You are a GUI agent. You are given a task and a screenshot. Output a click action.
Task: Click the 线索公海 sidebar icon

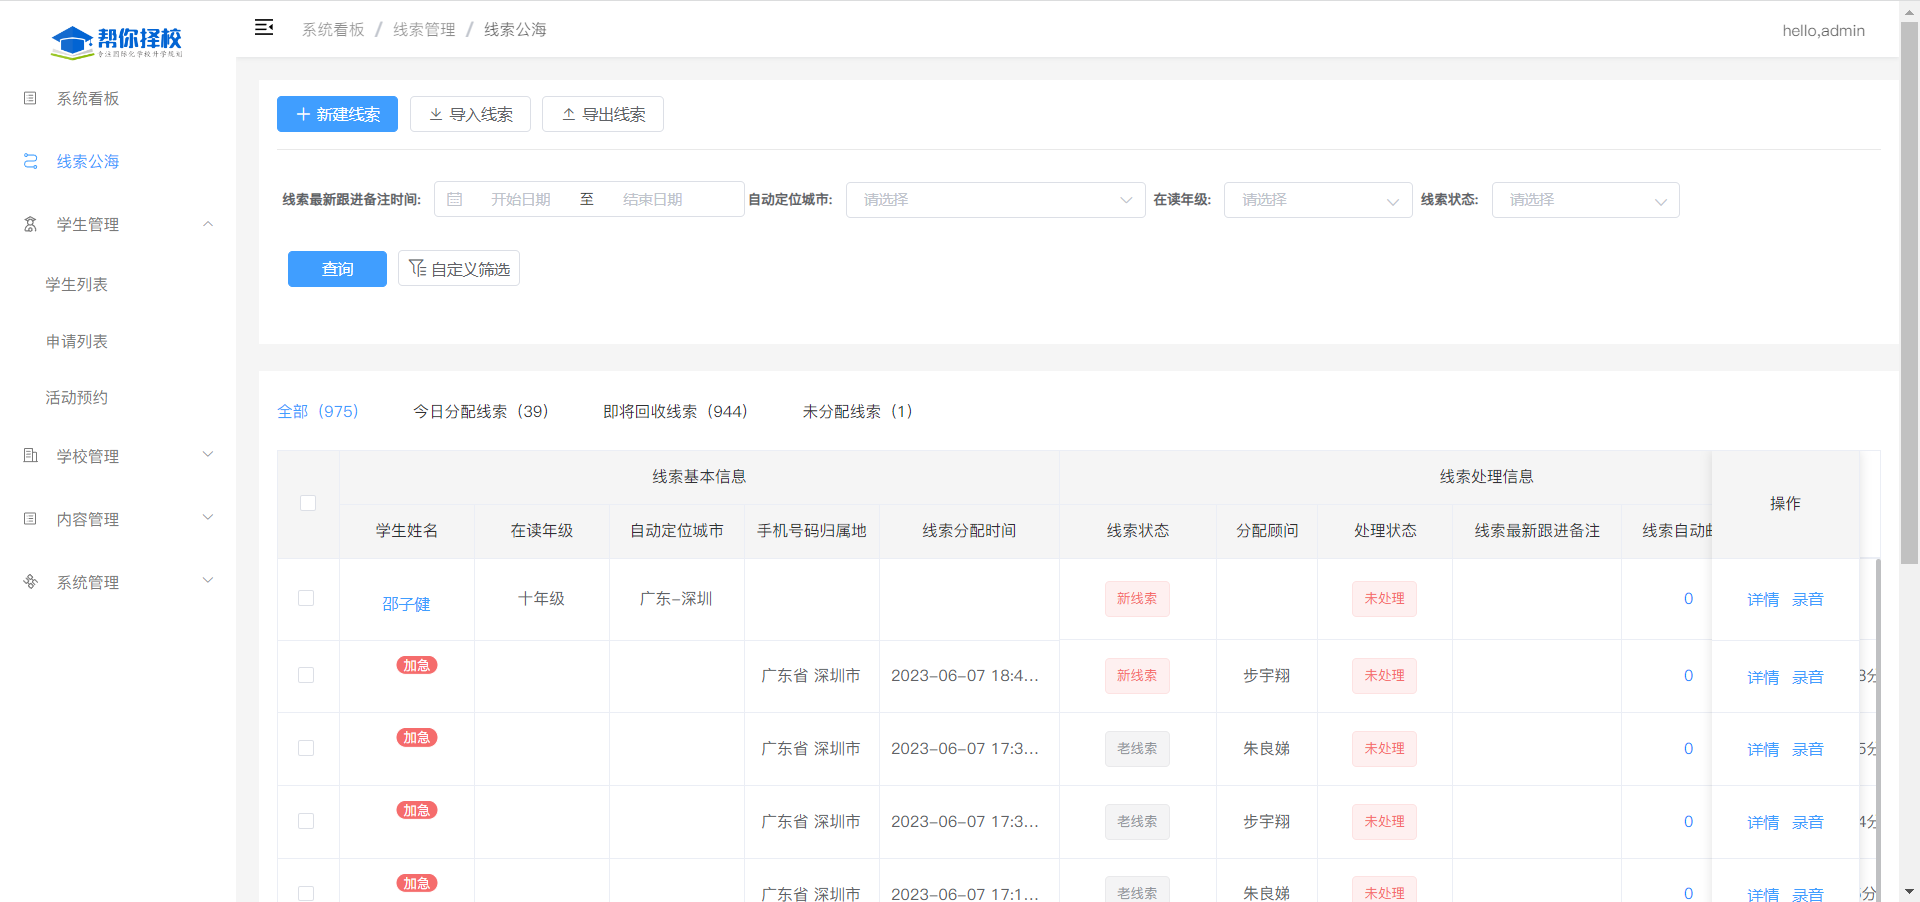(x=30, y=161)
